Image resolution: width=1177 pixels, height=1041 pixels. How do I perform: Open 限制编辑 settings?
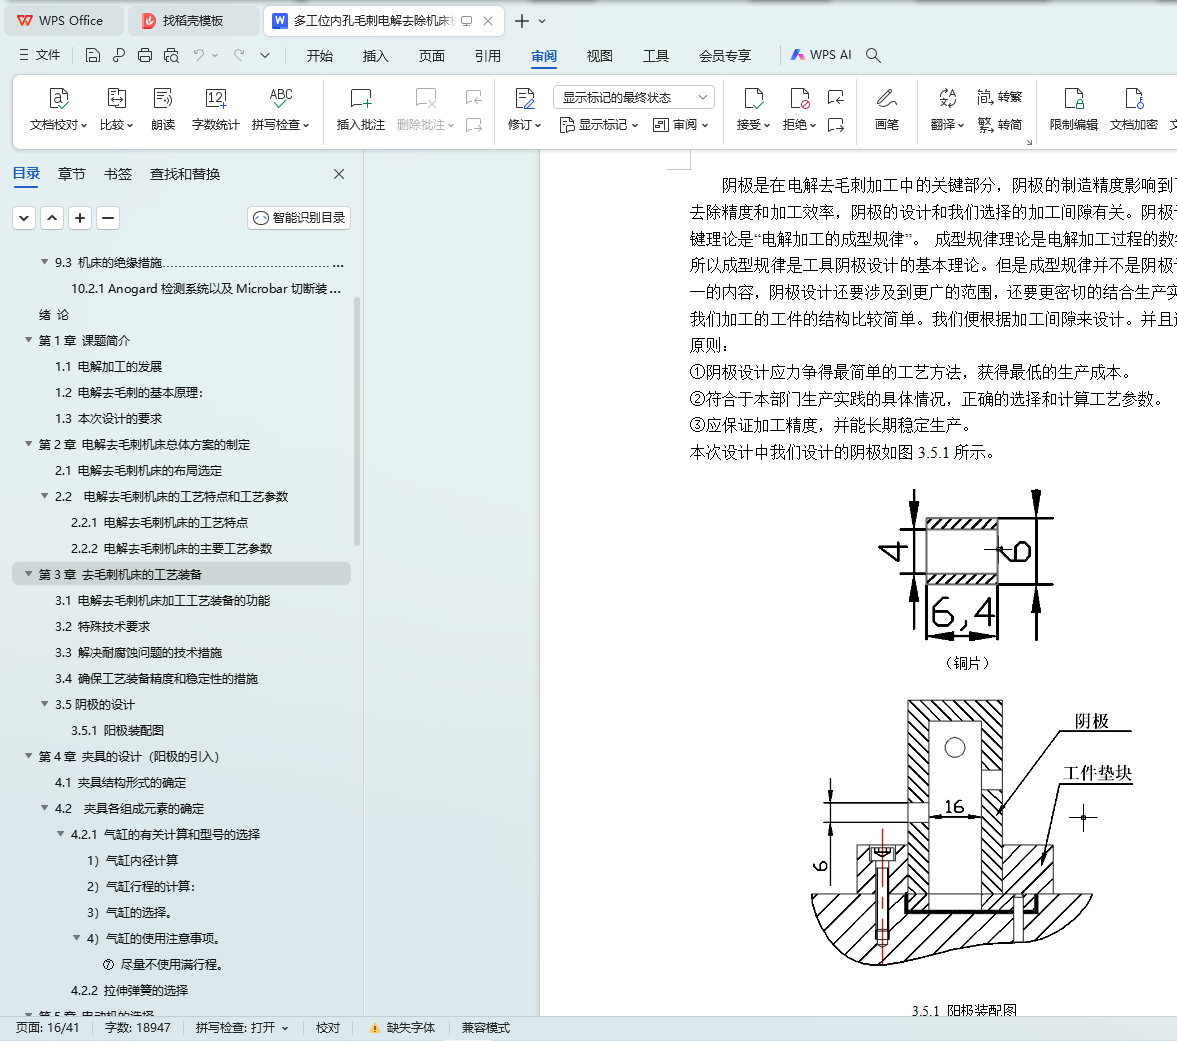tap(1073, 110)
